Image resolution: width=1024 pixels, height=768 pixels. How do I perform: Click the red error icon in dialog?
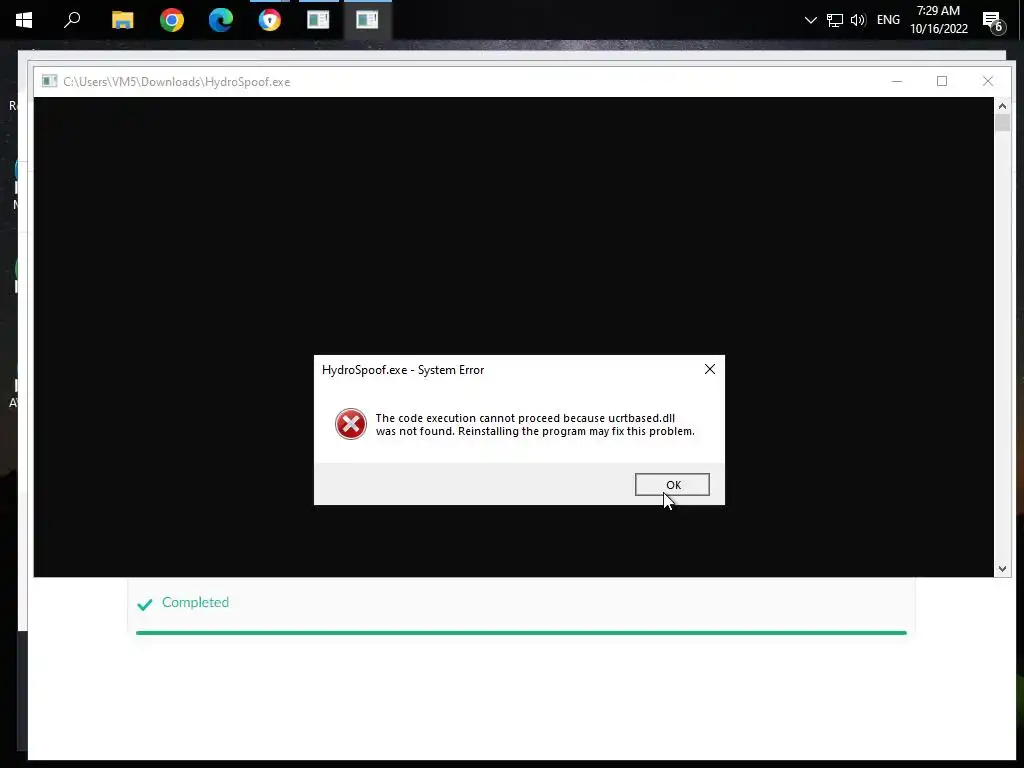[351, 424]
